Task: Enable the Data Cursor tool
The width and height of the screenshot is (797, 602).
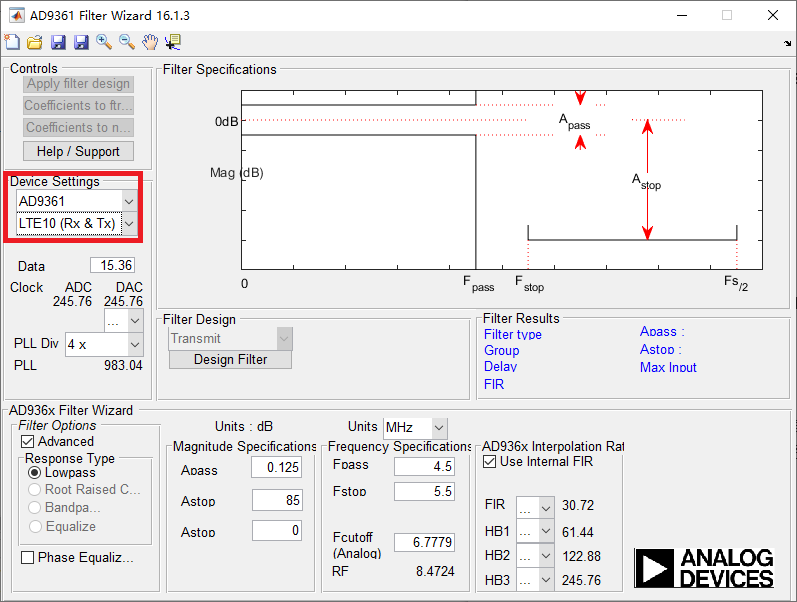Action: 173,42
